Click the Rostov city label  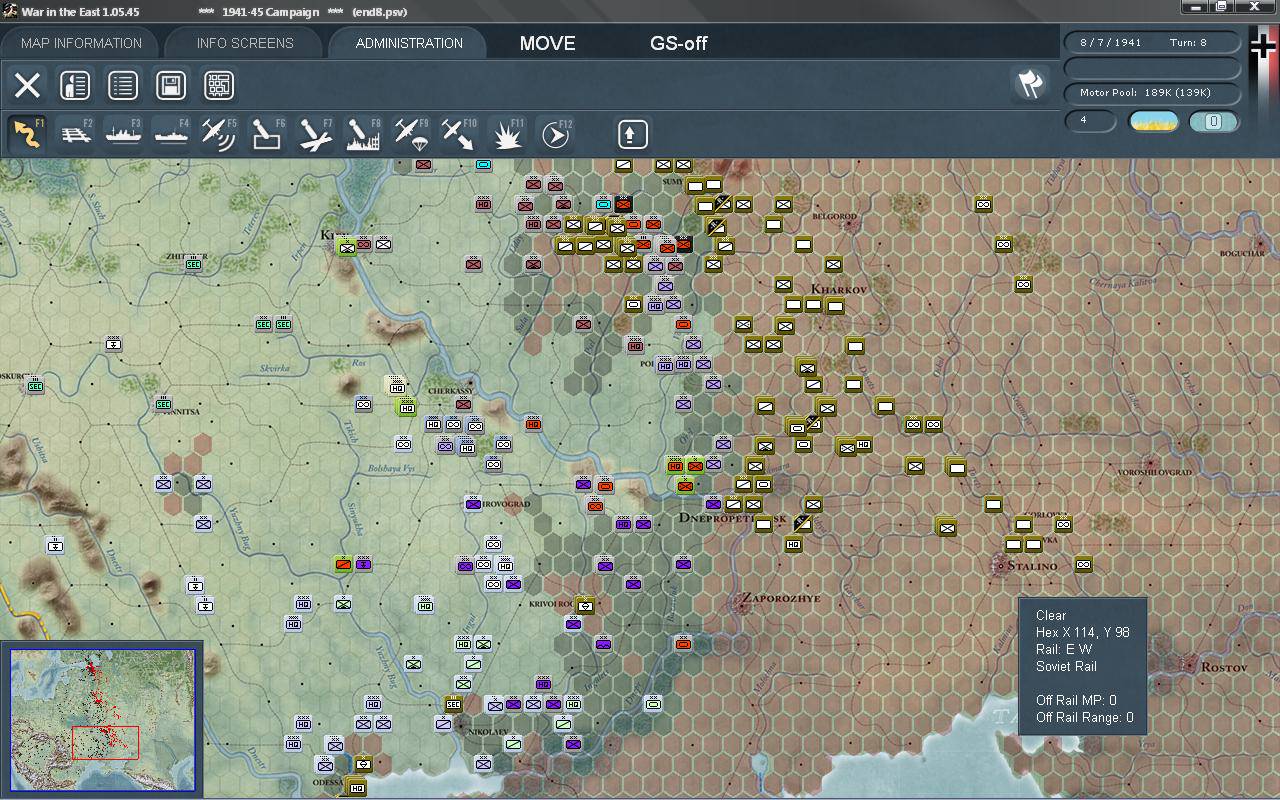pyautogui.click(x=1225, y=667)
